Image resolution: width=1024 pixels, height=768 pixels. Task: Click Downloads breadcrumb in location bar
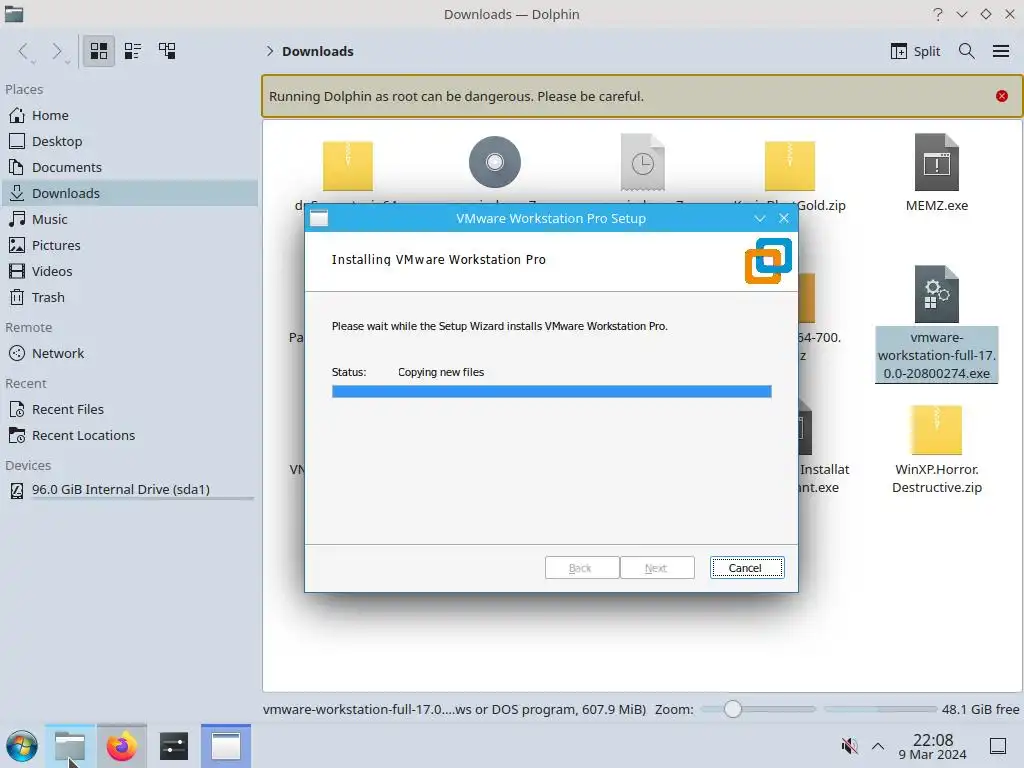point(317,51)
